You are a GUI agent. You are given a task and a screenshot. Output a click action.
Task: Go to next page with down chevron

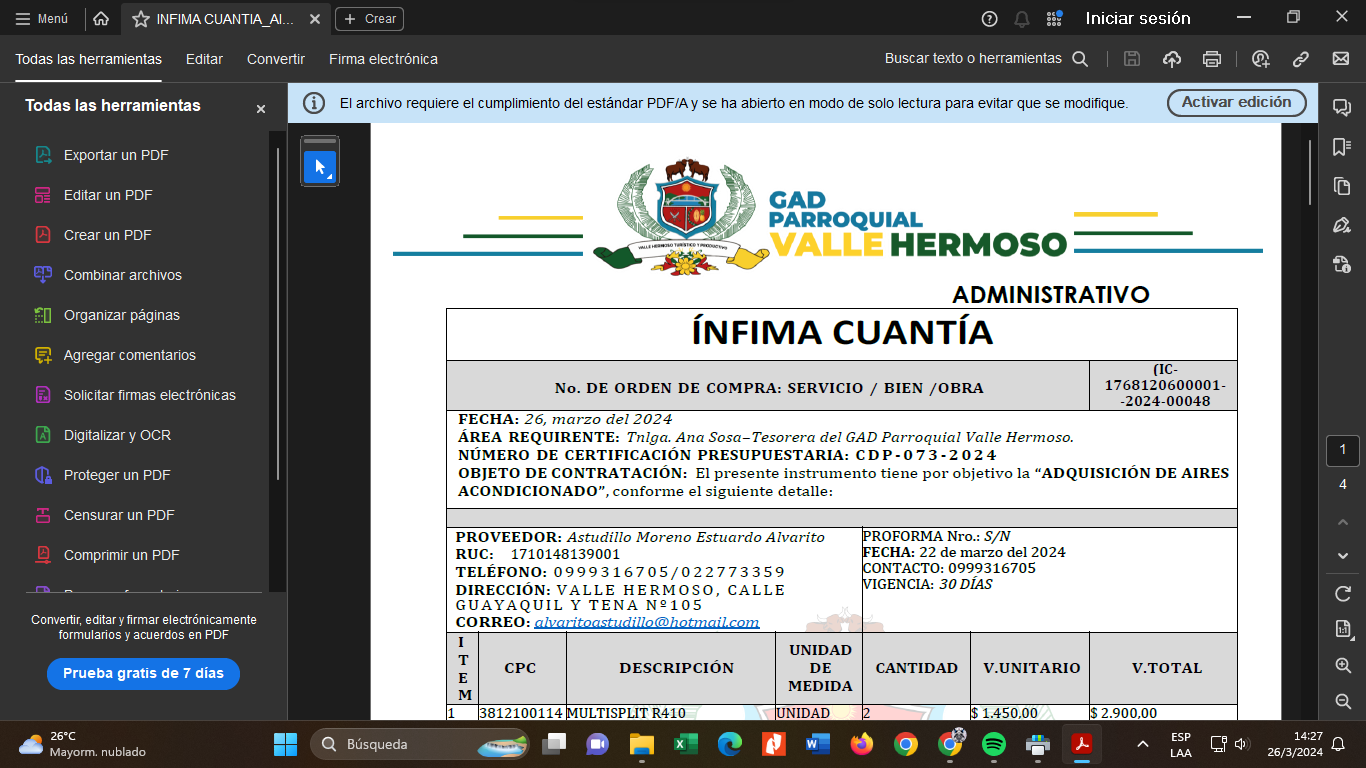point(1343,555)
